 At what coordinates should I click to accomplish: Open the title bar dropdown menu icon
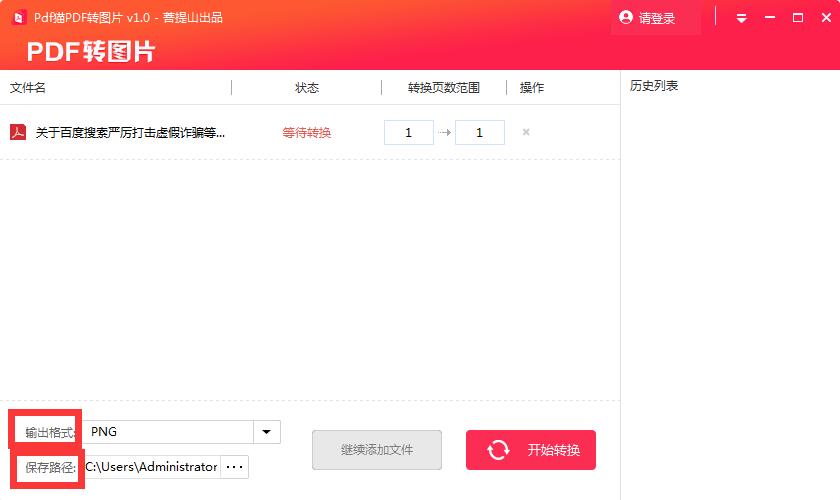[x=741, y=18]
